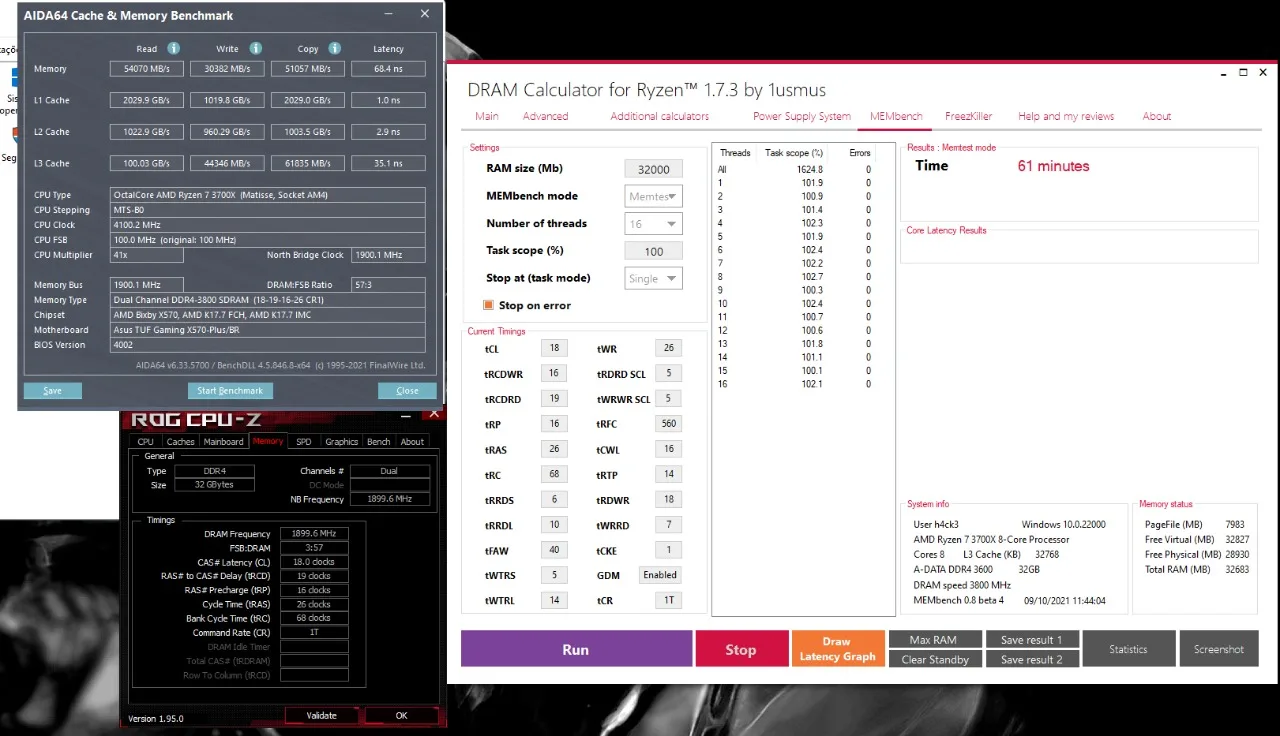The height and width of the screenshot is (736, 1280).
Task: Select the Memory tab in CPU-Z
Action: click(268, 441)
